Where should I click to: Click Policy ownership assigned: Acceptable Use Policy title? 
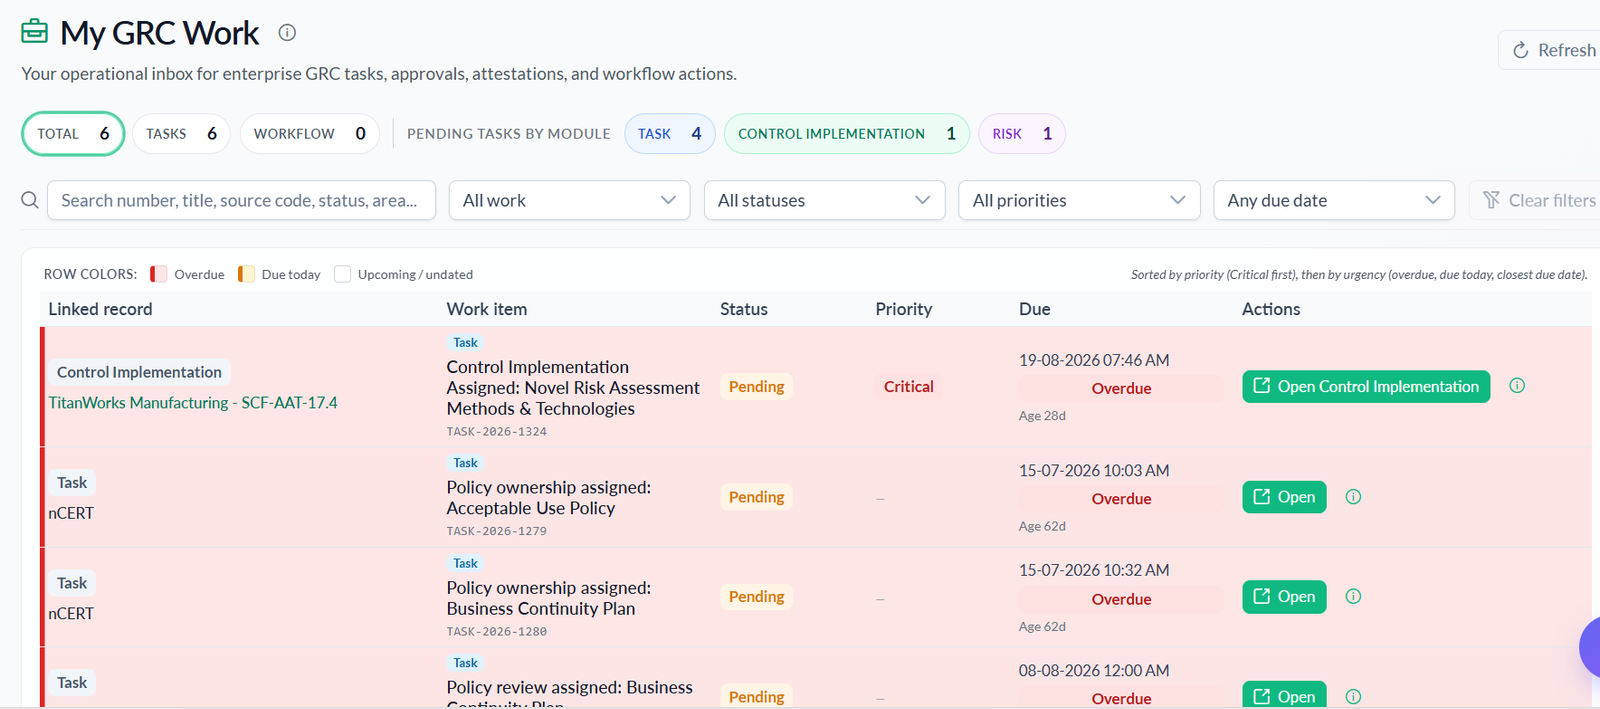[x=548, y=498]
